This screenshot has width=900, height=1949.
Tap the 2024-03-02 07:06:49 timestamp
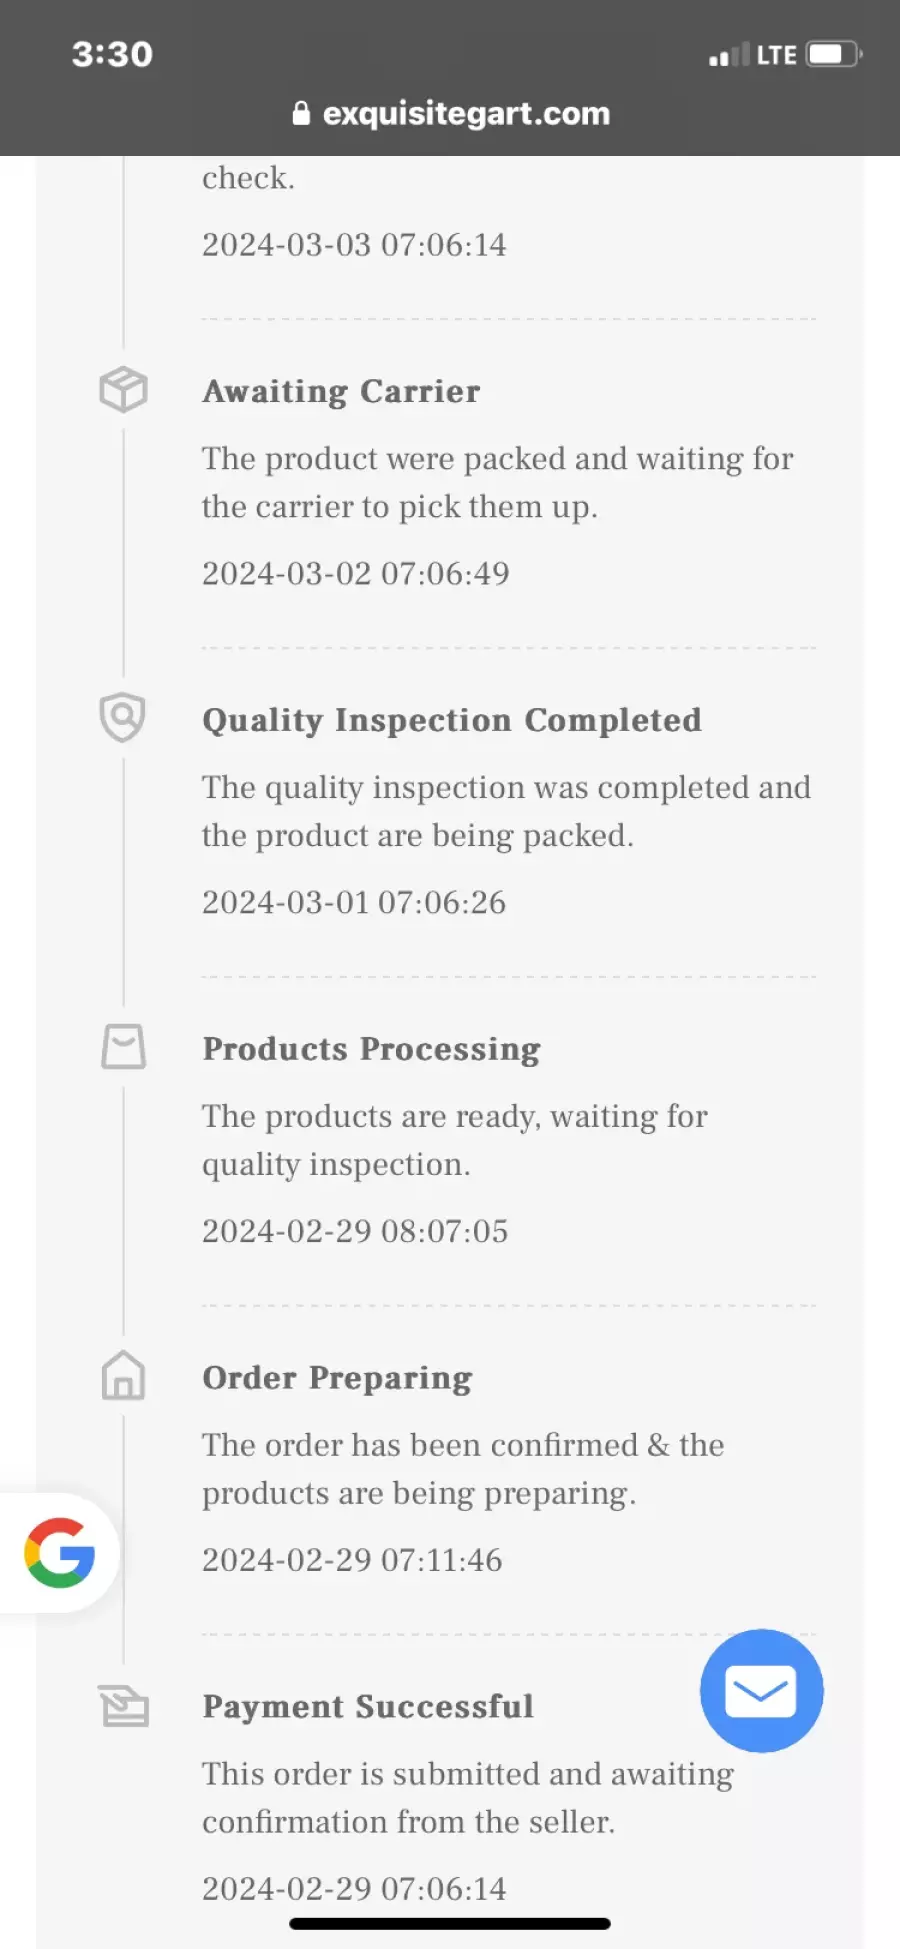[356, 573]
